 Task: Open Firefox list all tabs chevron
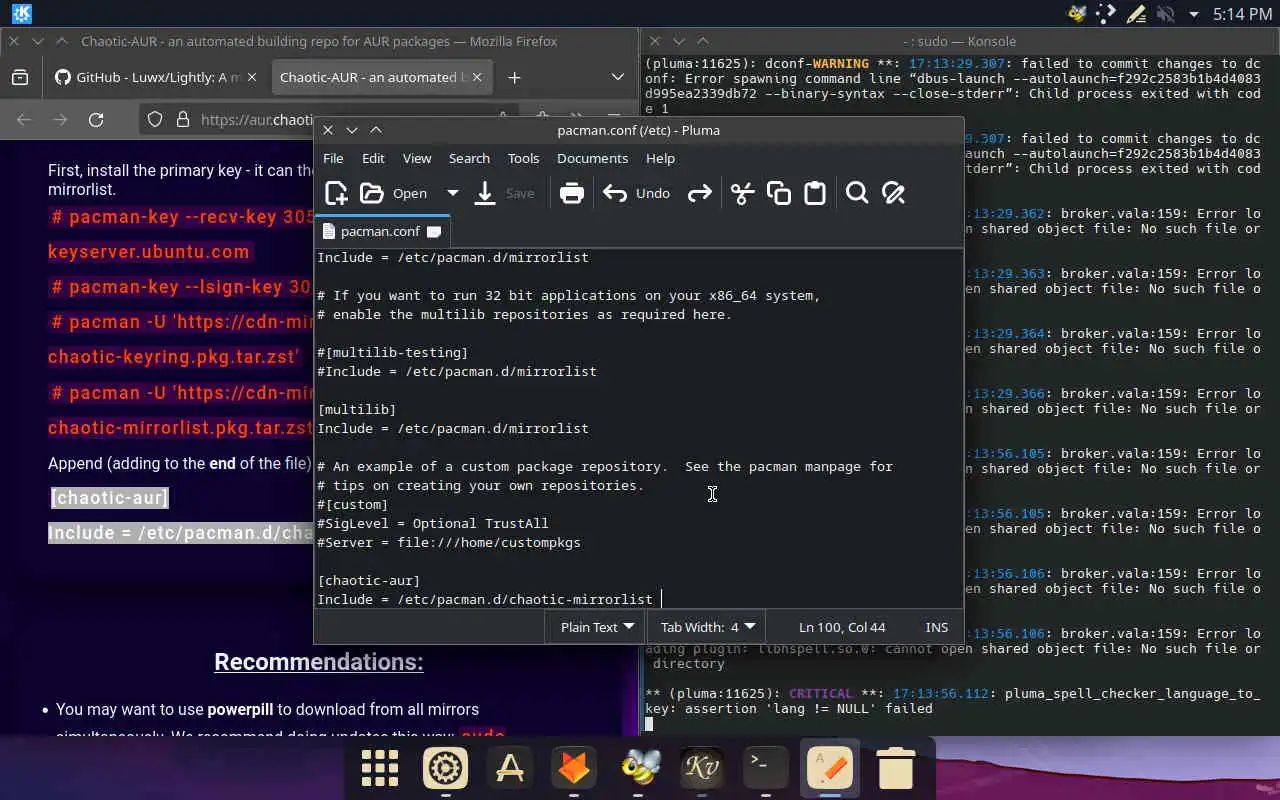pyautogui.click(x=618, y=77)
